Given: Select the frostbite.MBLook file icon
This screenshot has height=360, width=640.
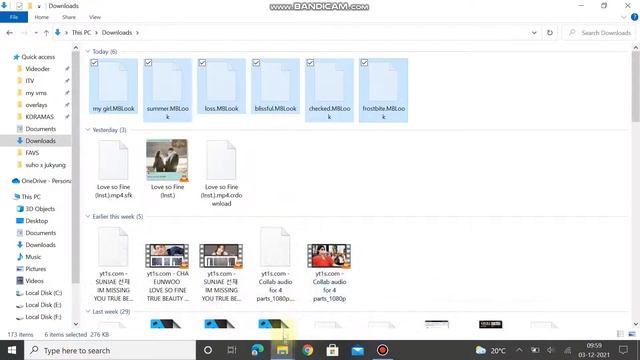Looking at the screenshot, I should pos(383,82).
